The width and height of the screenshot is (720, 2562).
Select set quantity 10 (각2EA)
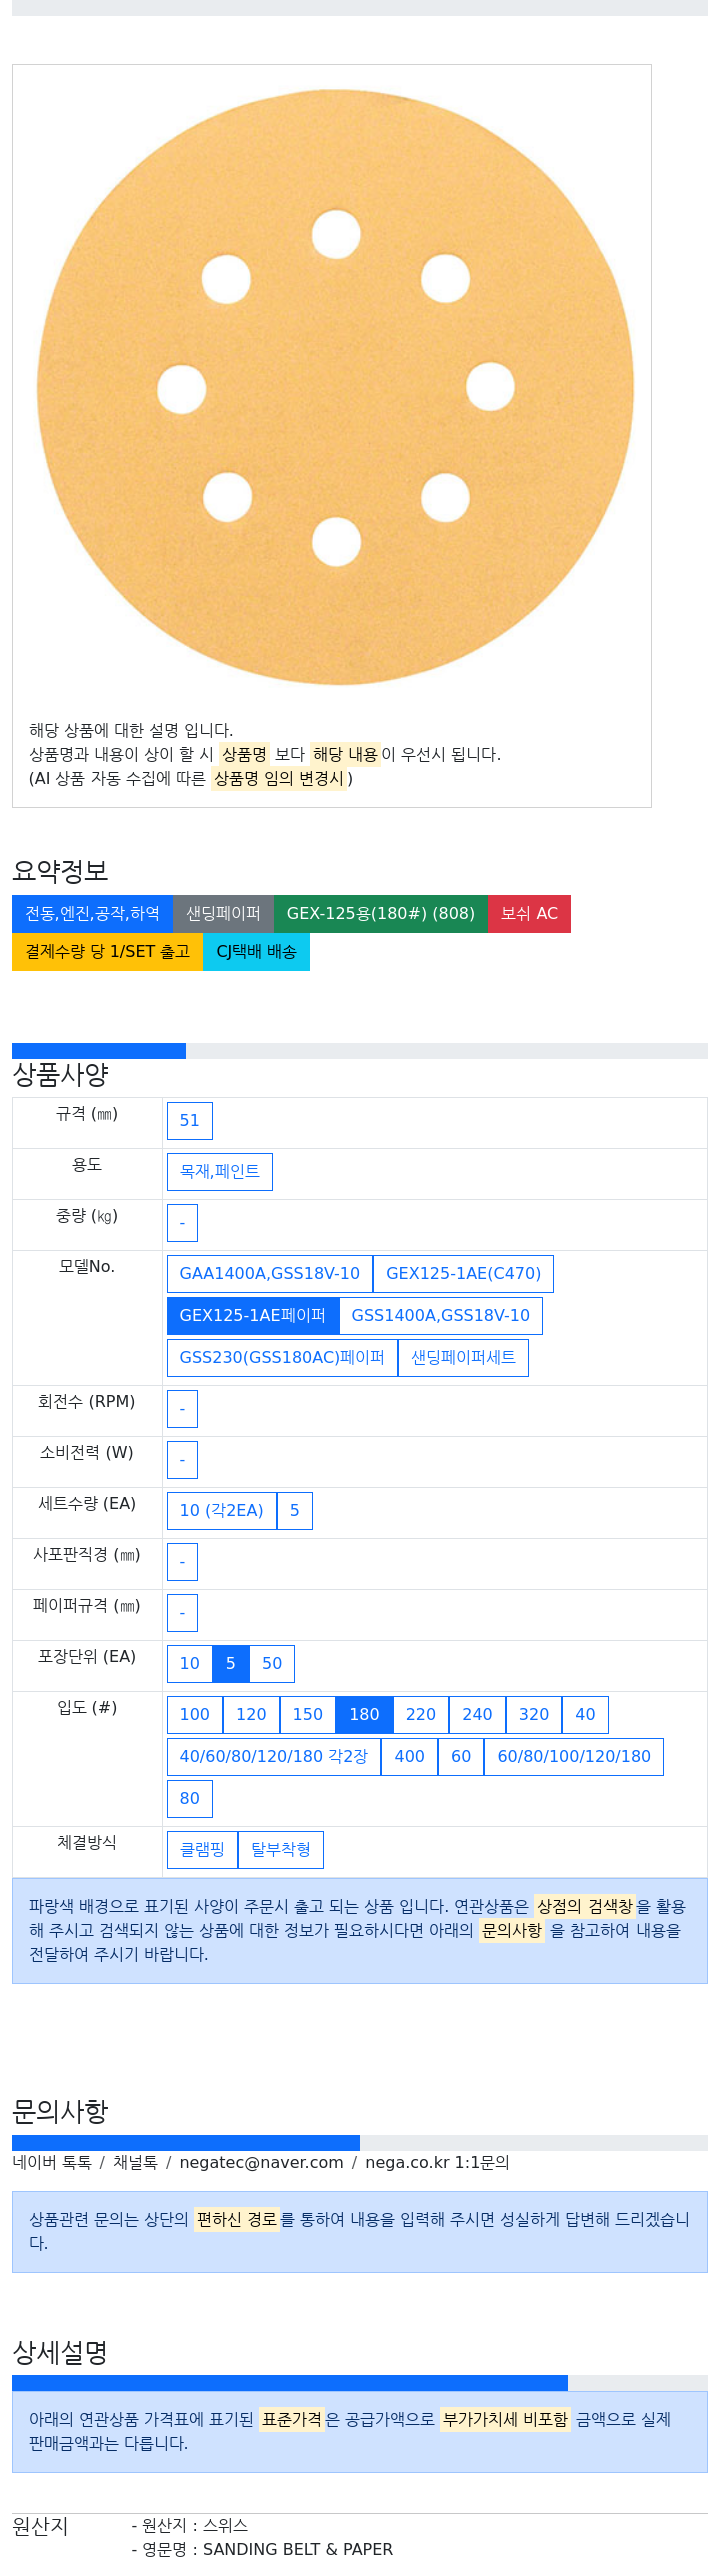(221, 1511)
